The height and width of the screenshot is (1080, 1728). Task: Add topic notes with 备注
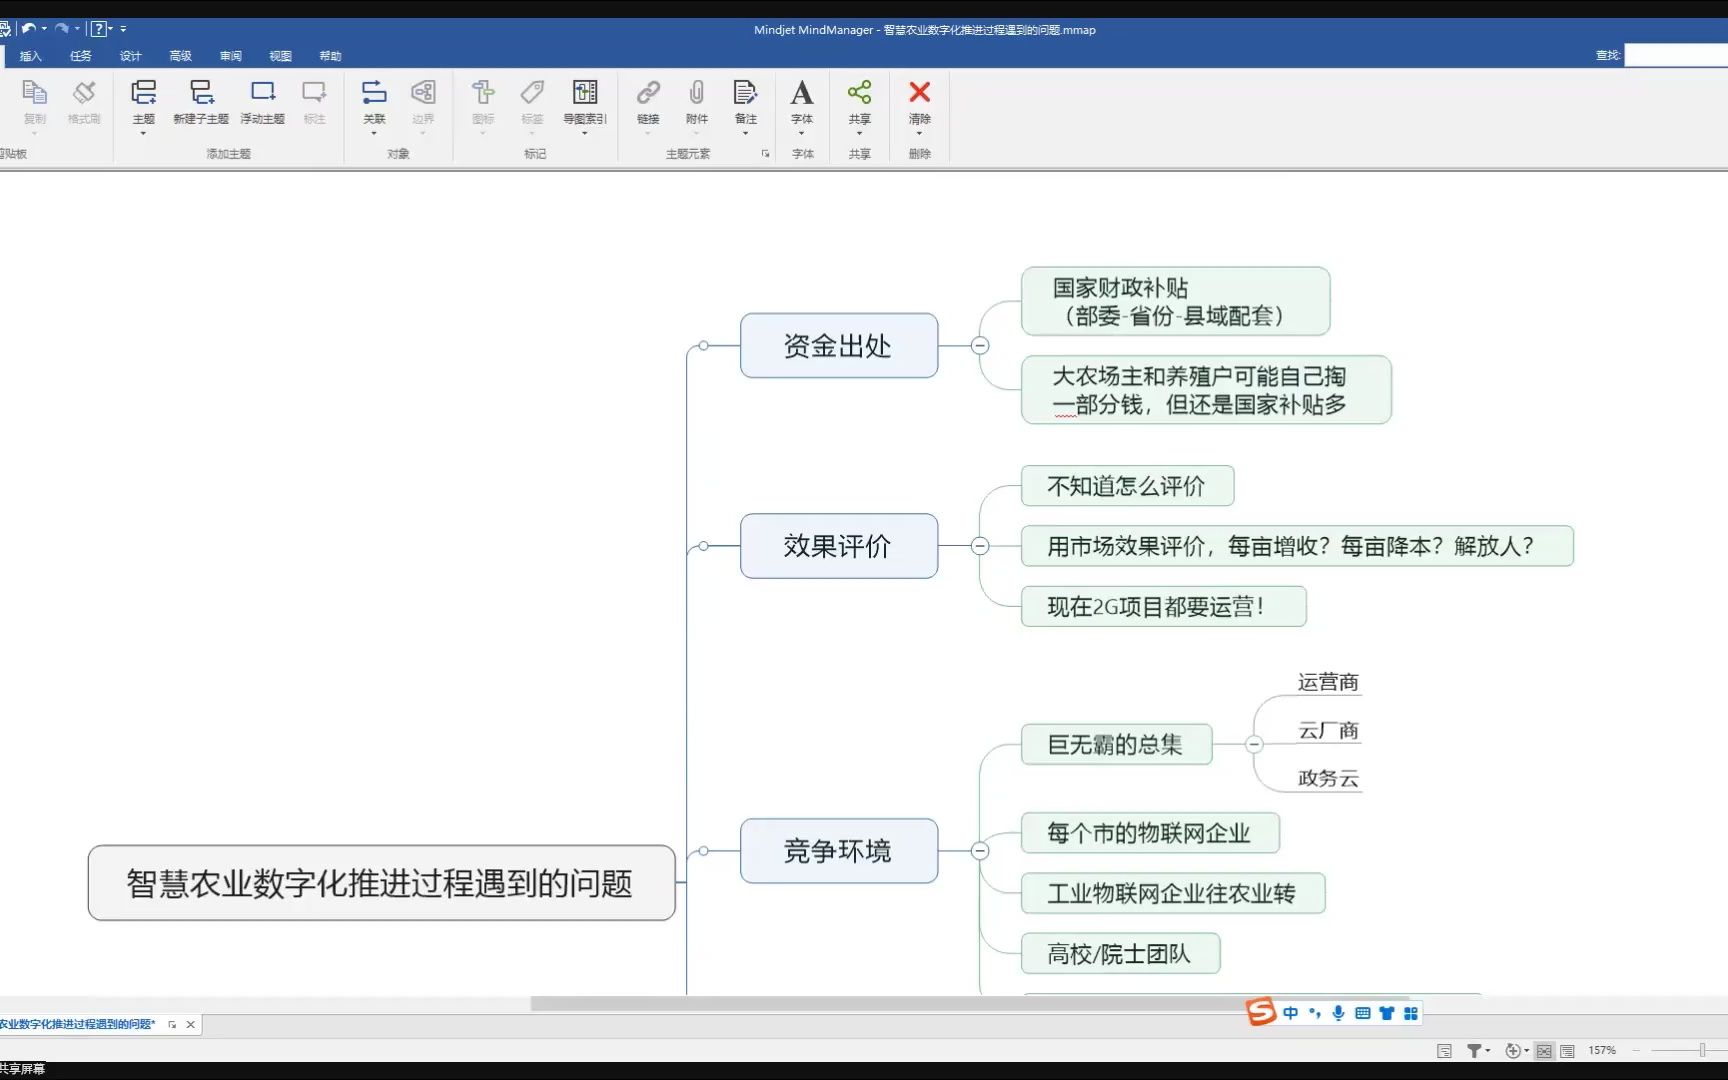pyautogui.click(x=746, y=93)
